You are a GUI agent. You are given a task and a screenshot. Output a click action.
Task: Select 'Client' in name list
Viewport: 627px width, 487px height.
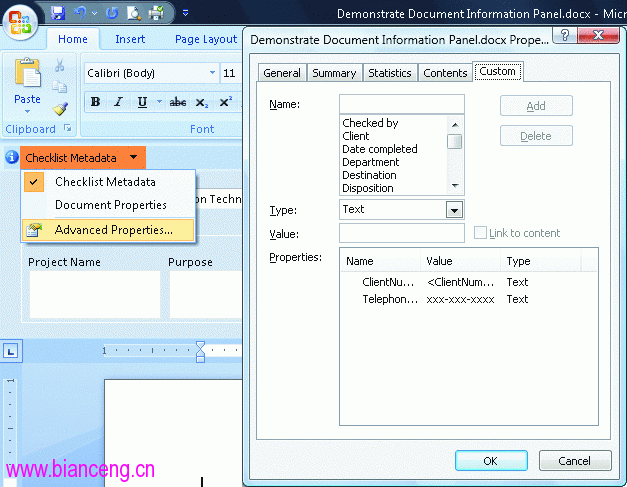[393, 136]
